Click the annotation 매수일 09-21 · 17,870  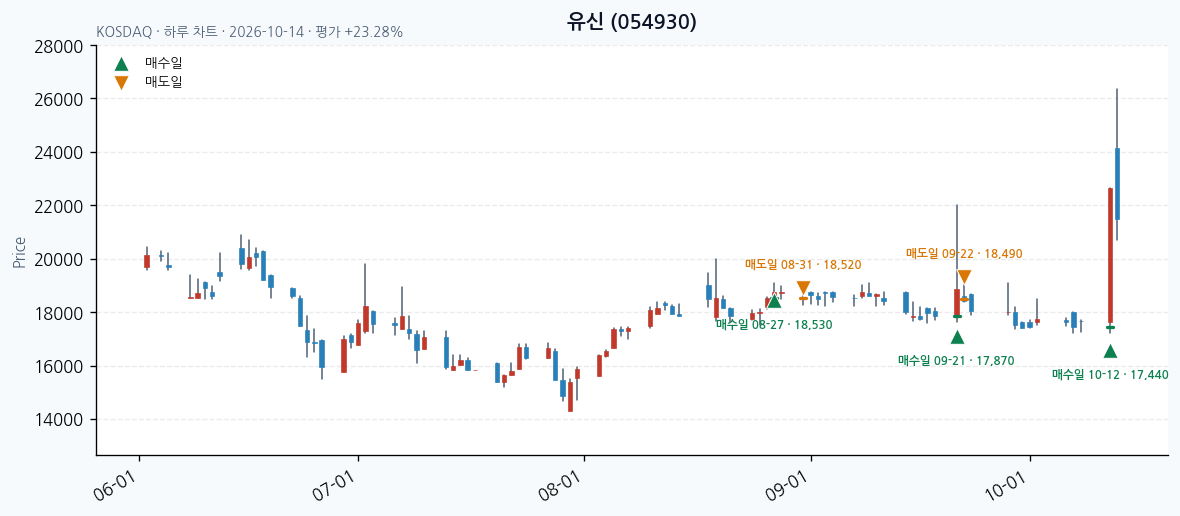tap(956, 361)
